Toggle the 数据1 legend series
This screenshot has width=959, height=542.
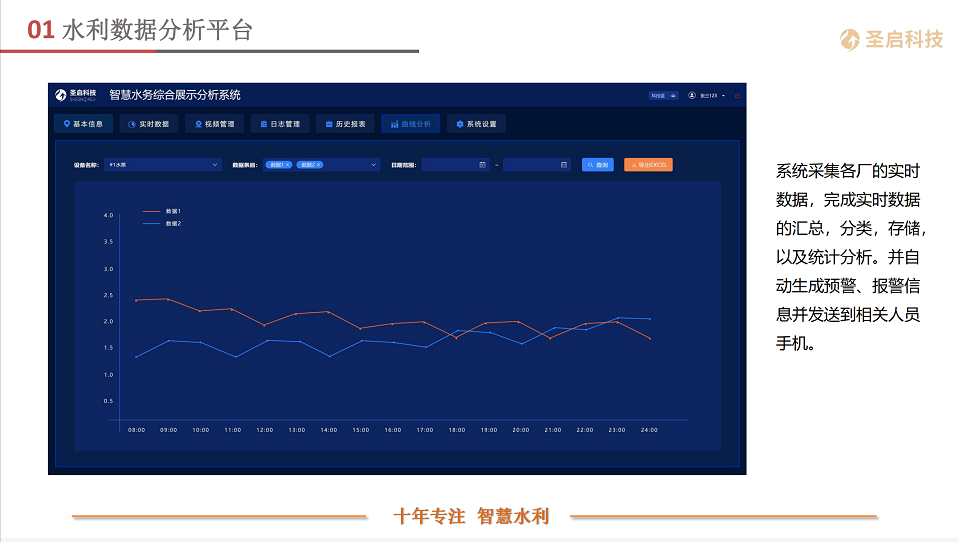(162, 211)
